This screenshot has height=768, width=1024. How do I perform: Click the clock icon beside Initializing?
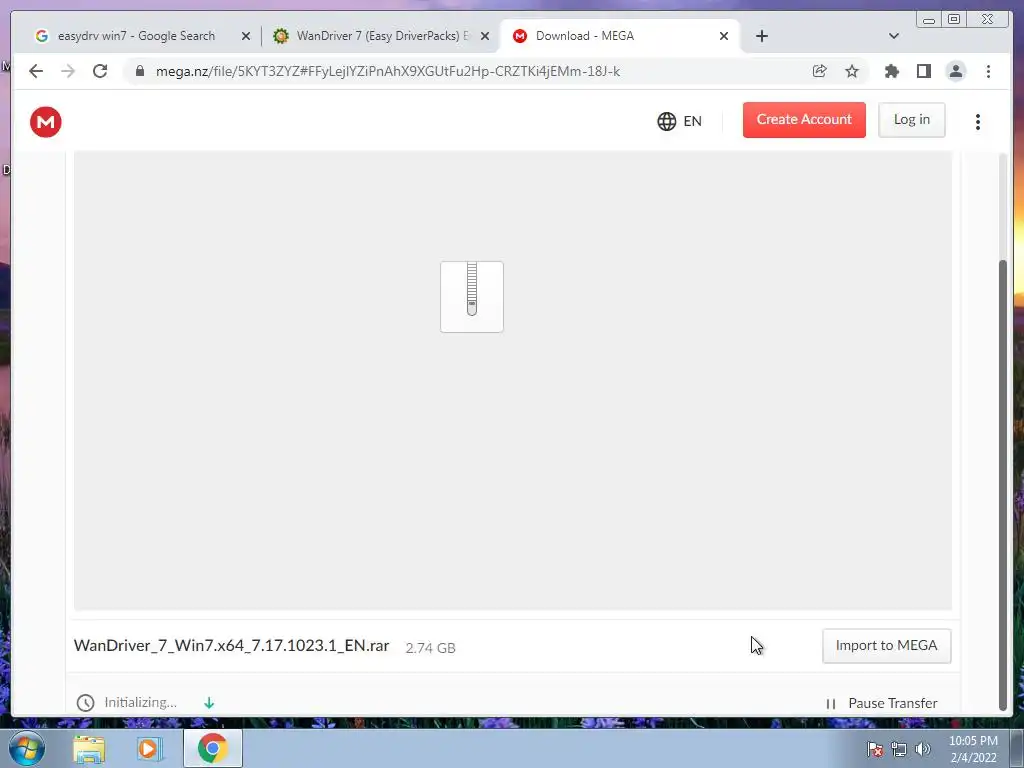[86, 703]
